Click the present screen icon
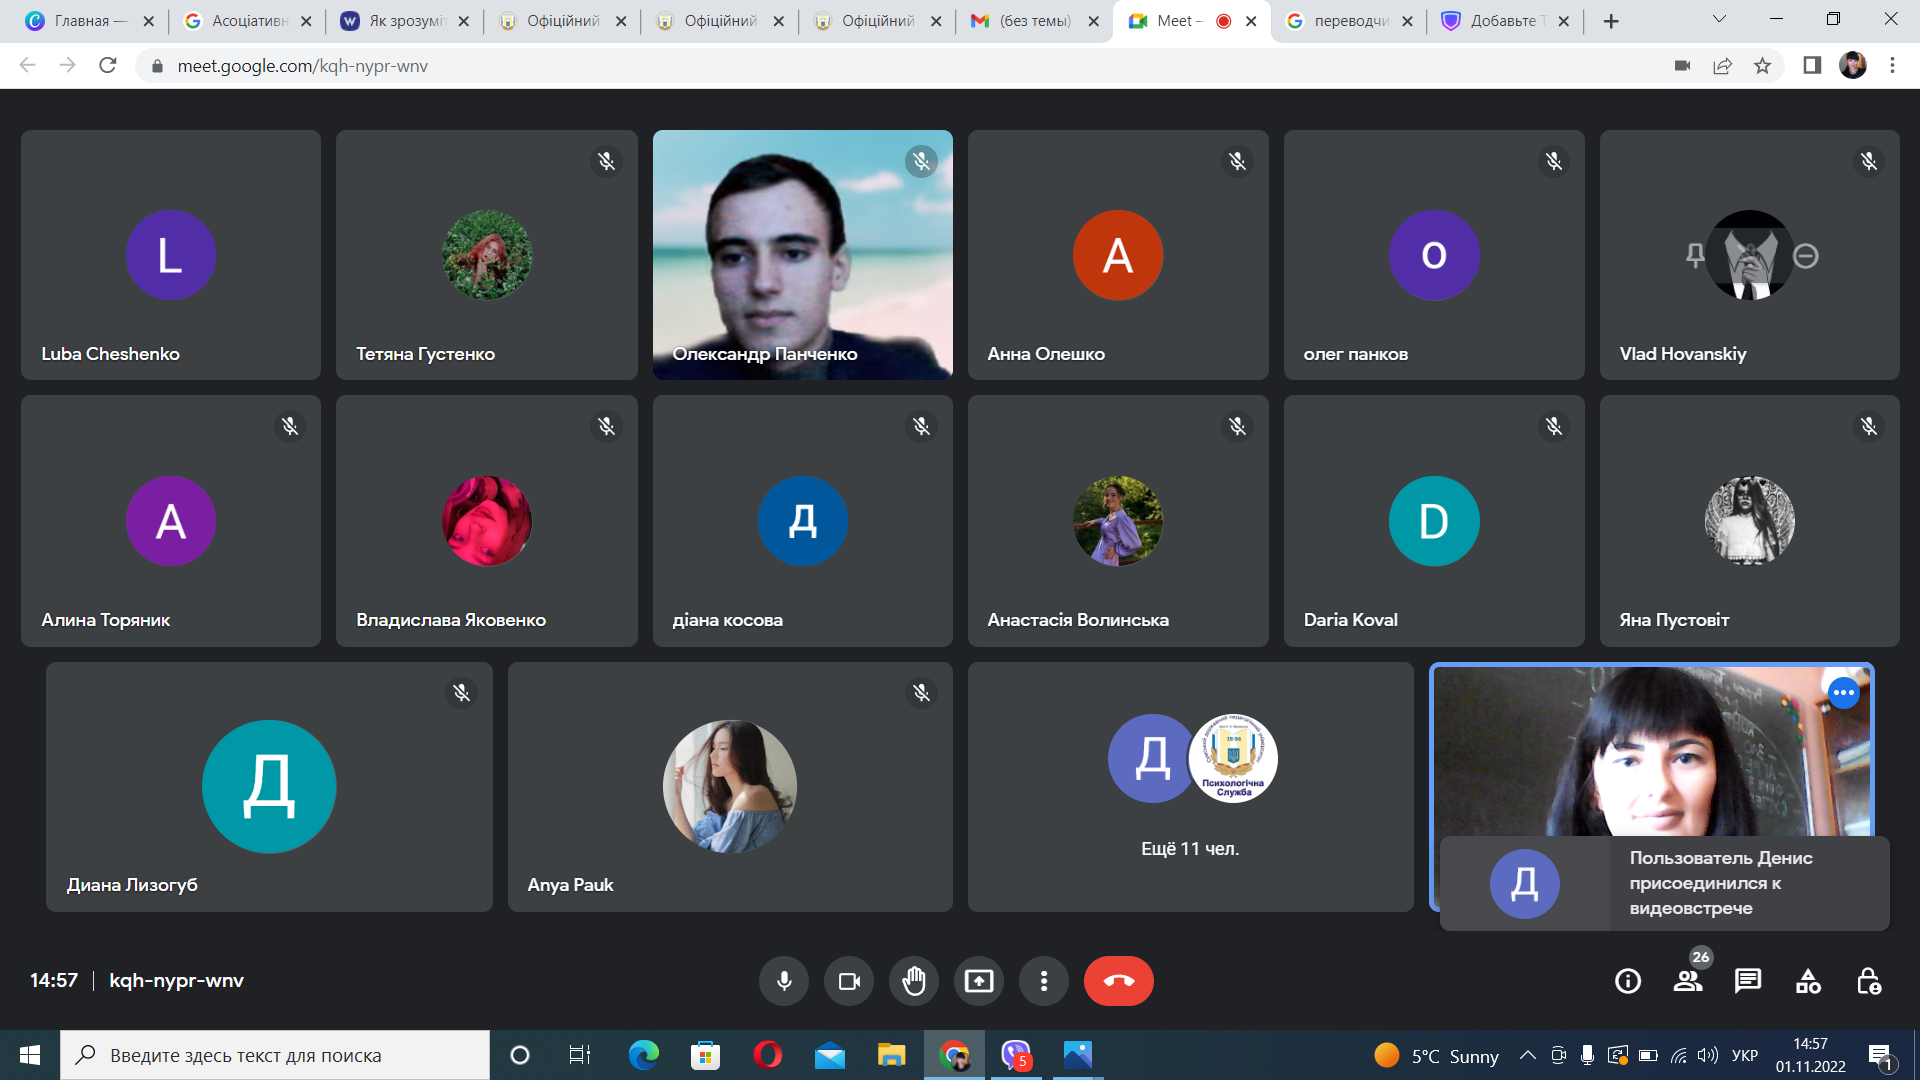The height and width of the screenshot is (1080, 1920). tap(979, 981)
